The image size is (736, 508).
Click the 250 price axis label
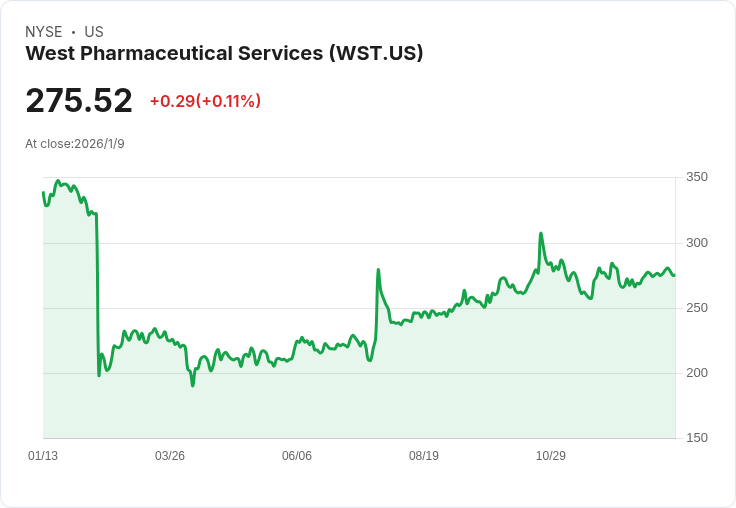tap(697, 308)
